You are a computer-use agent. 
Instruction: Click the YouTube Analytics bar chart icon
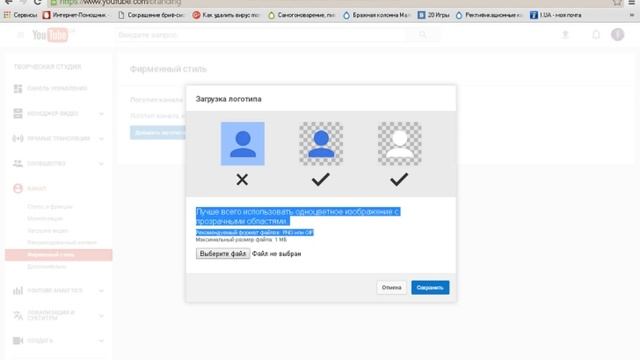click(18, 291)
